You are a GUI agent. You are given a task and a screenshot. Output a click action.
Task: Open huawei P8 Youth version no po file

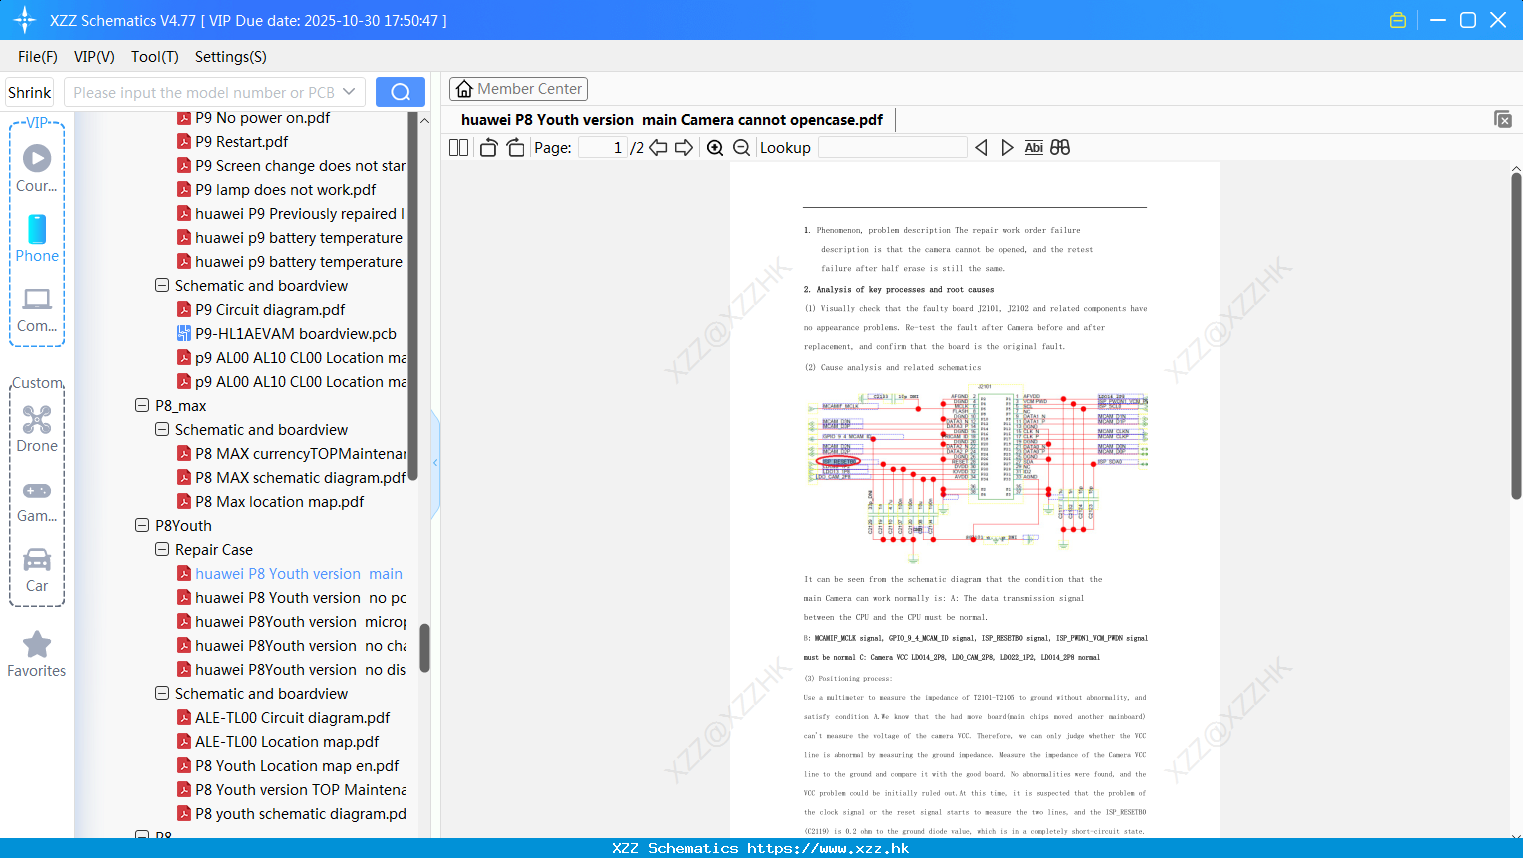click(291, 598)
